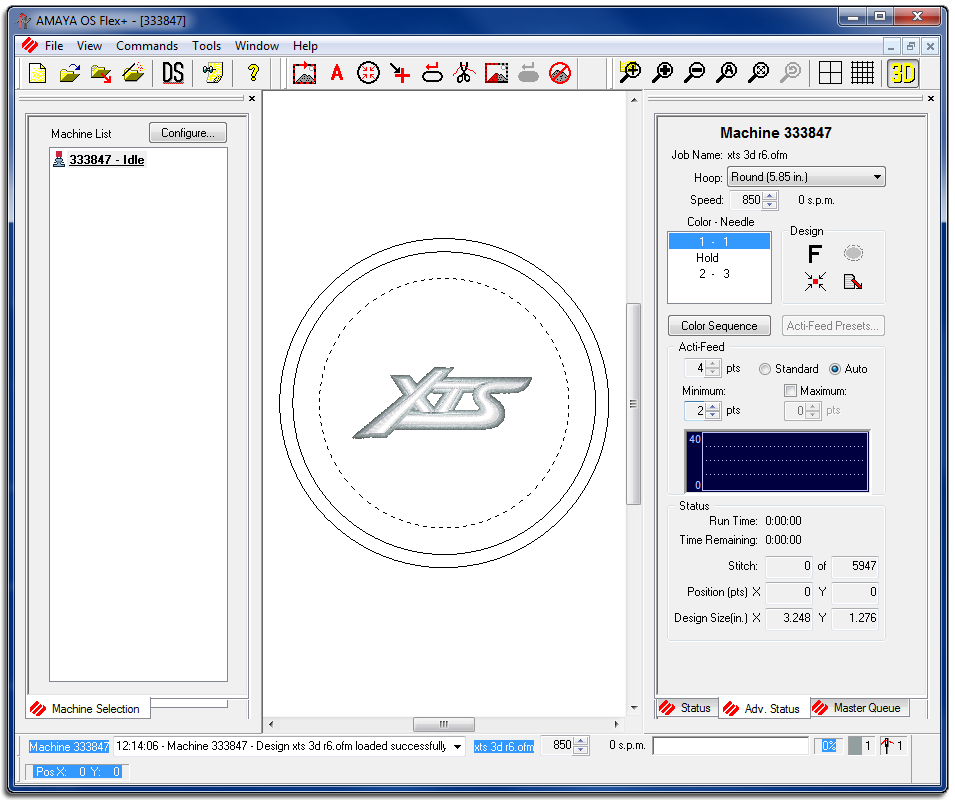Viewport: 955px width, 800px height.
Task: Click the red no-entry cancel icon
Action: [x=560, y=74]
